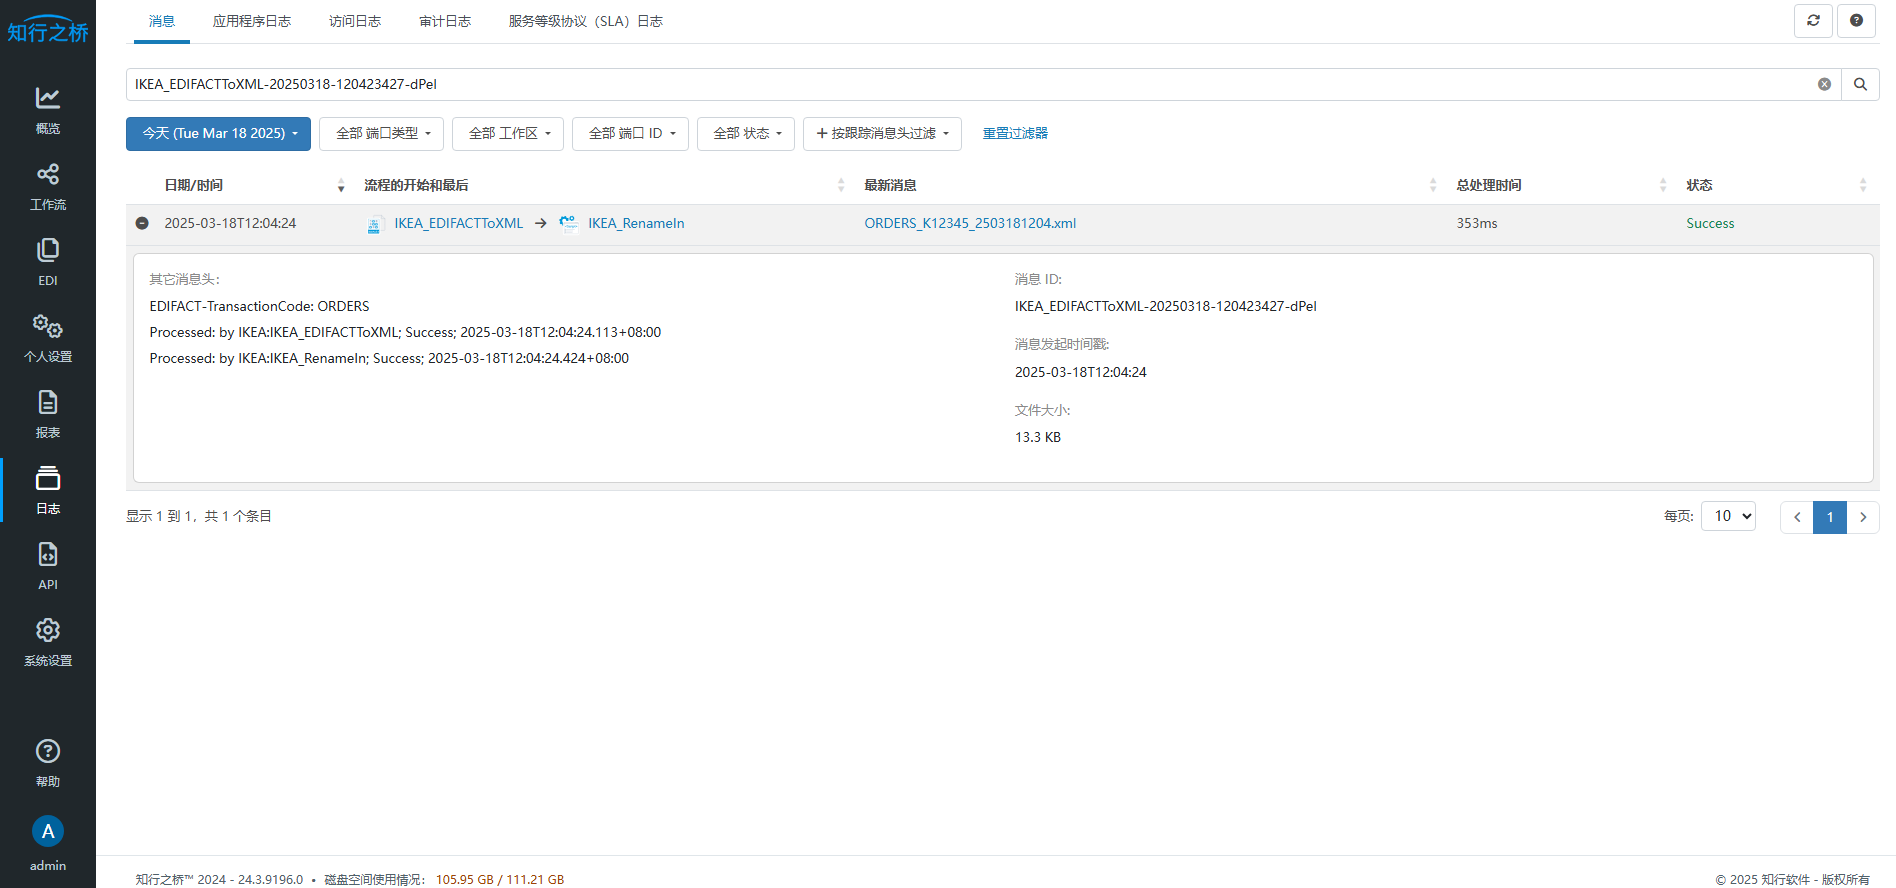
Task: Open ORDERS_K12345_2503181204.xml message link
Action: coord(970,223)
